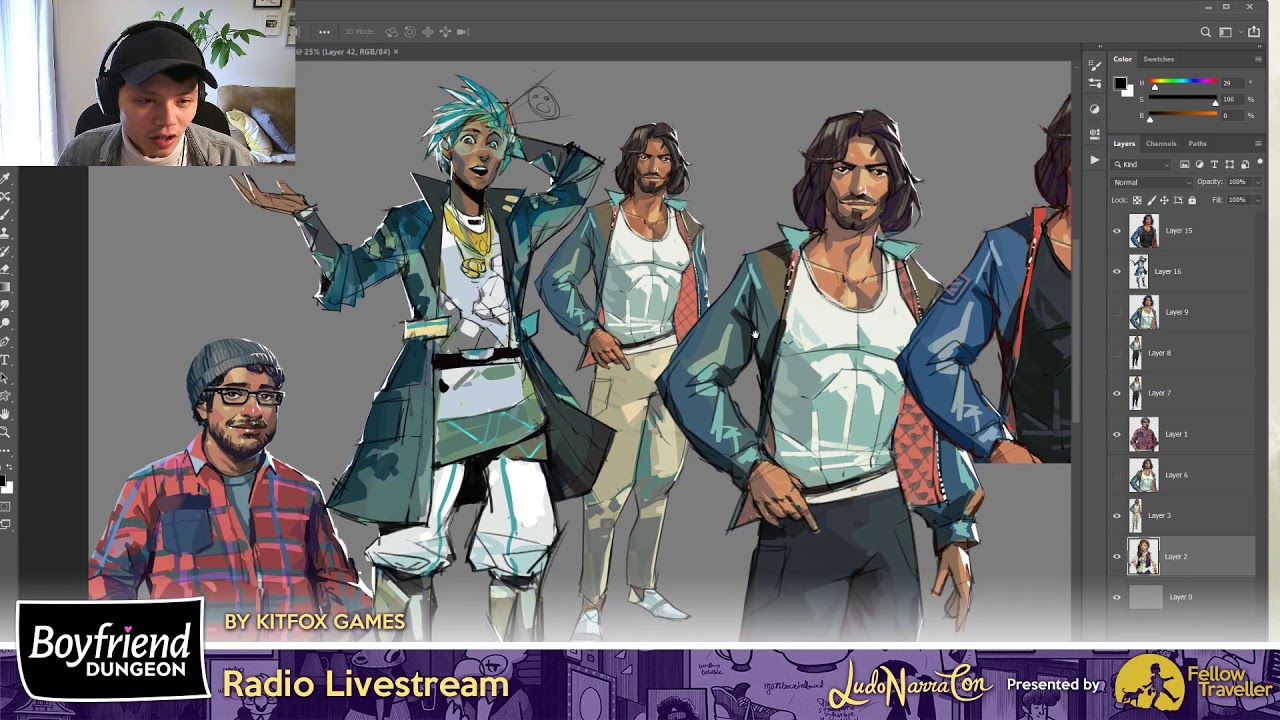Viewport: 1280px width, 720px height.
Task: Hide Layer 16 with its eye icon
Action: (1117, 271)
